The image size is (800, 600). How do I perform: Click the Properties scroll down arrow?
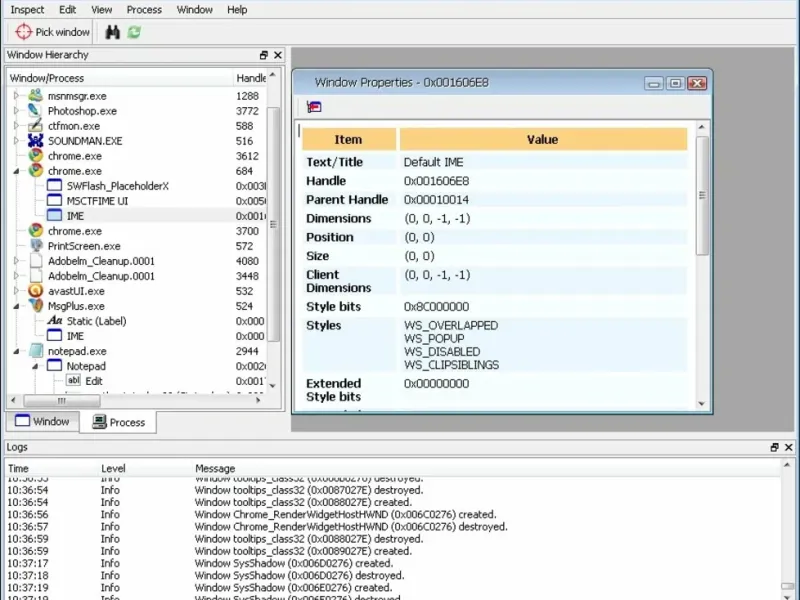(702, 404)
